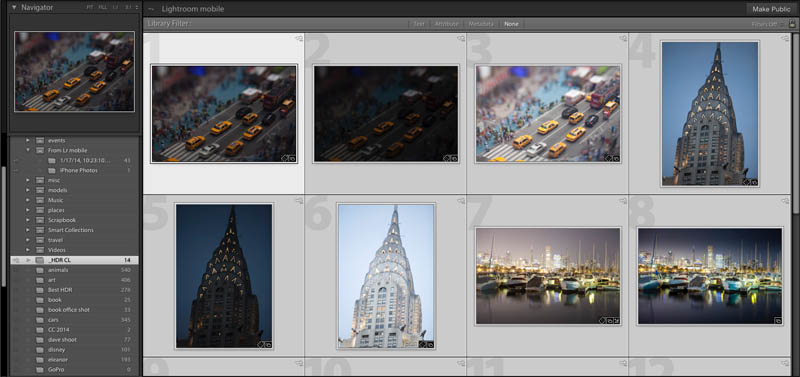Click adjustment badge on thumbnail 6
This screenshot has height=377, width=800.
(422, 344)
